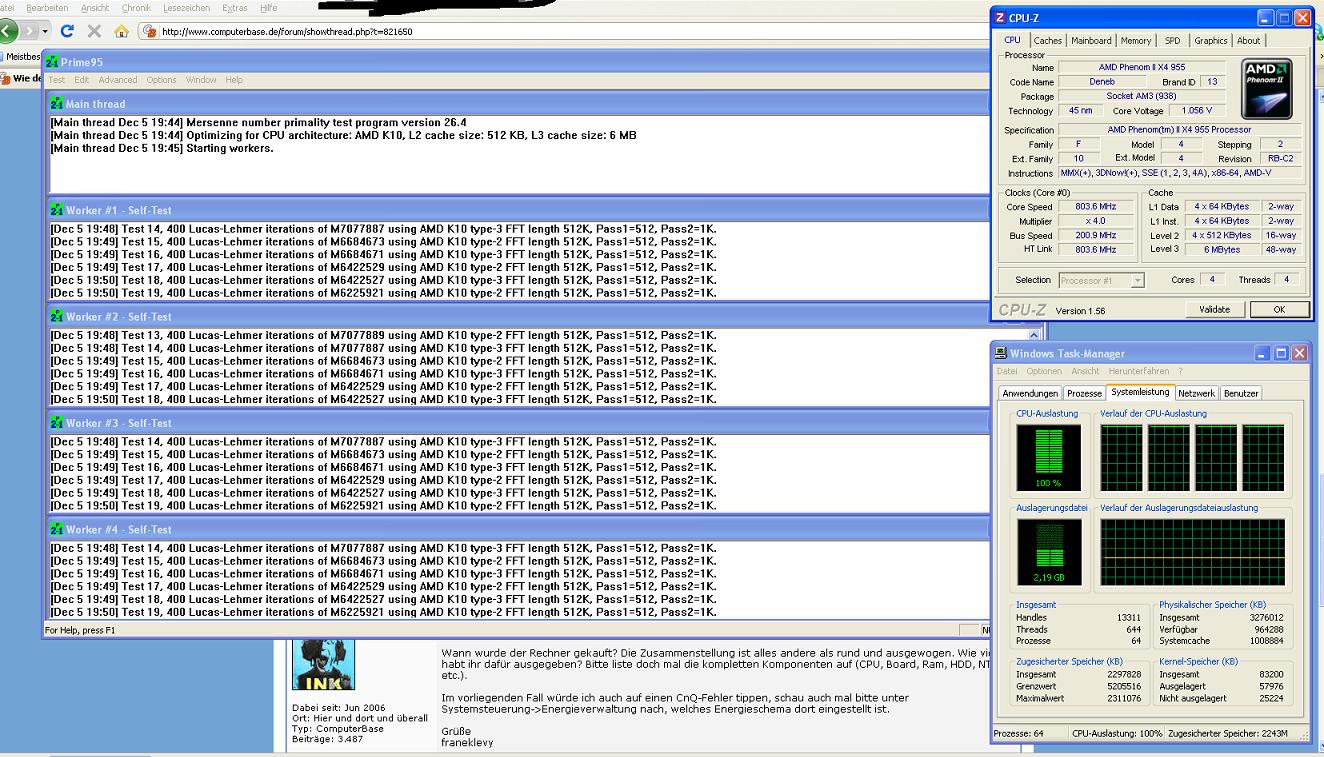The image size is (1324, 757).
Task: Open Task-Manager Datei menu
Action: (1007, 371)
